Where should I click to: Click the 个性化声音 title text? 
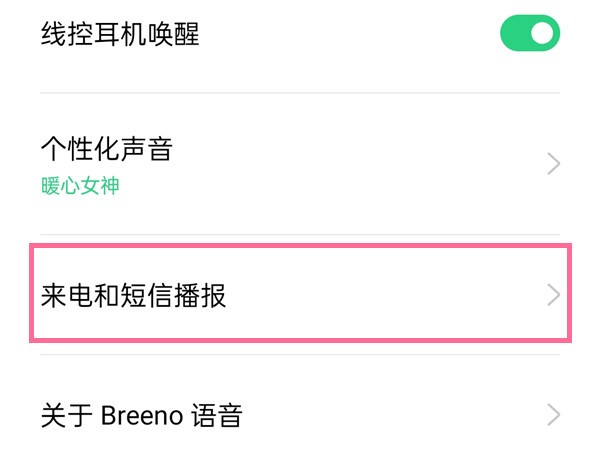pos(107,150)
